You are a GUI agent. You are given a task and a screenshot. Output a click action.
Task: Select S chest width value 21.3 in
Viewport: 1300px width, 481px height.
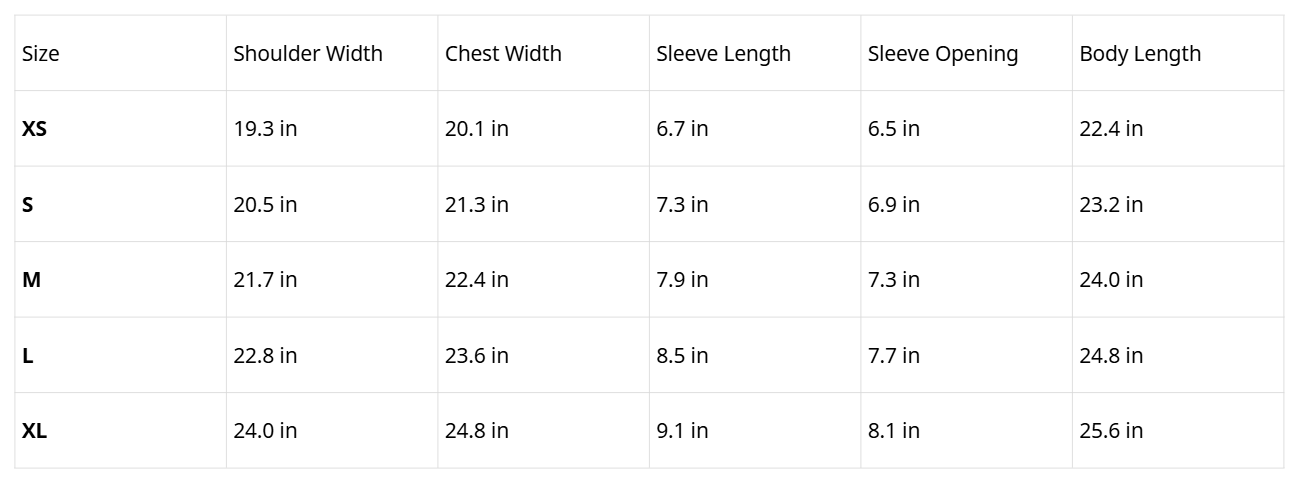(476, 205)
